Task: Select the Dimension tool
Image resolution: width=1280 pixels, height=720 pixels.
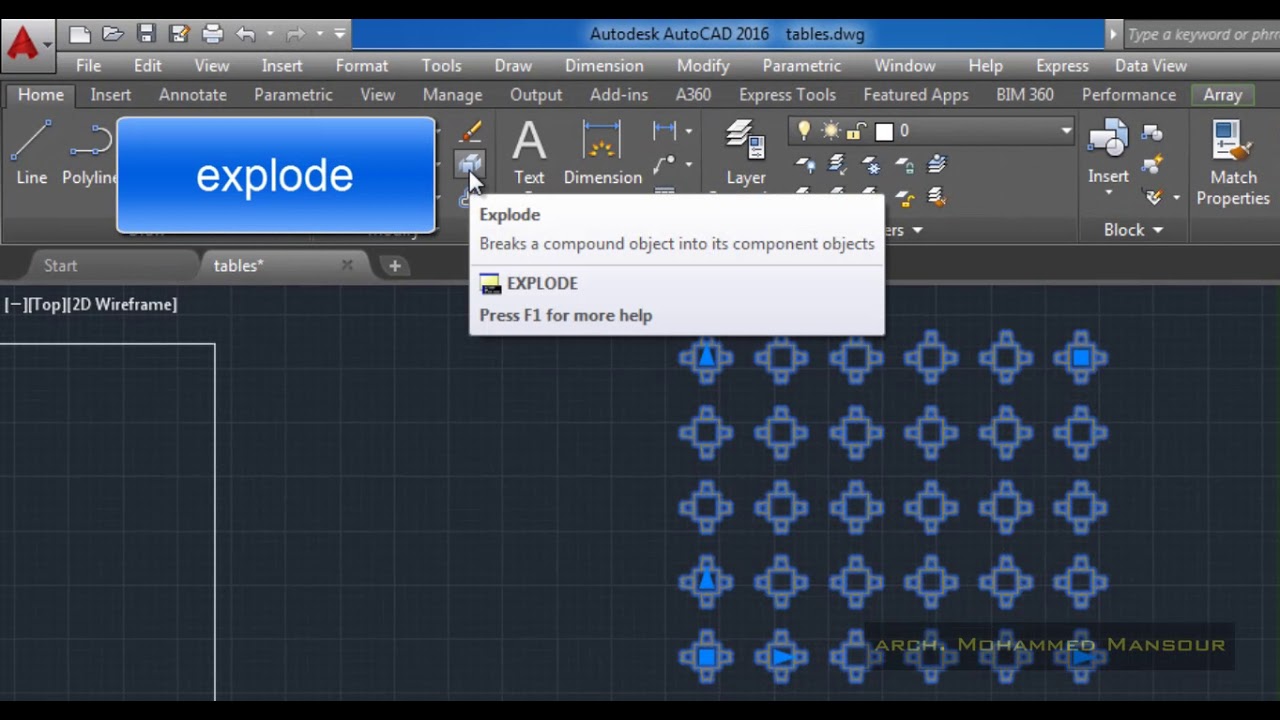Action: [602, 153]
